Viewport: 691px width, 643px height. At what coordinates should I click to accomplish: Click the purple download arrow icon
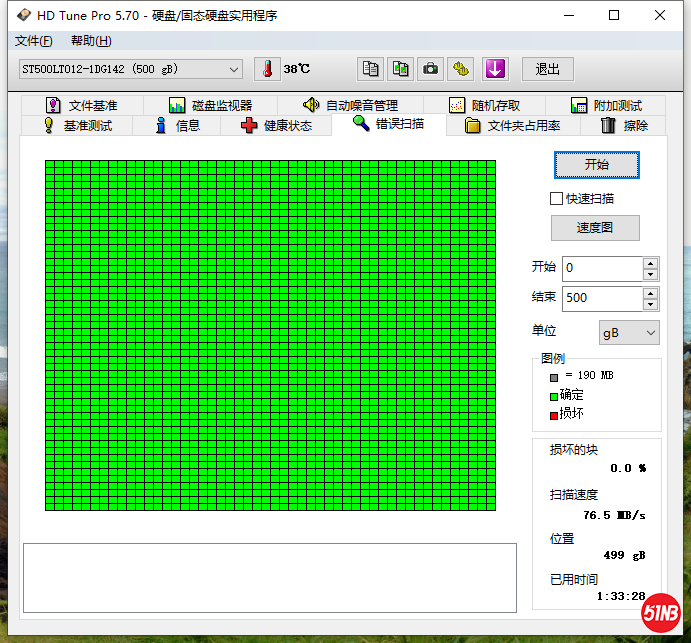click(496, 69)
